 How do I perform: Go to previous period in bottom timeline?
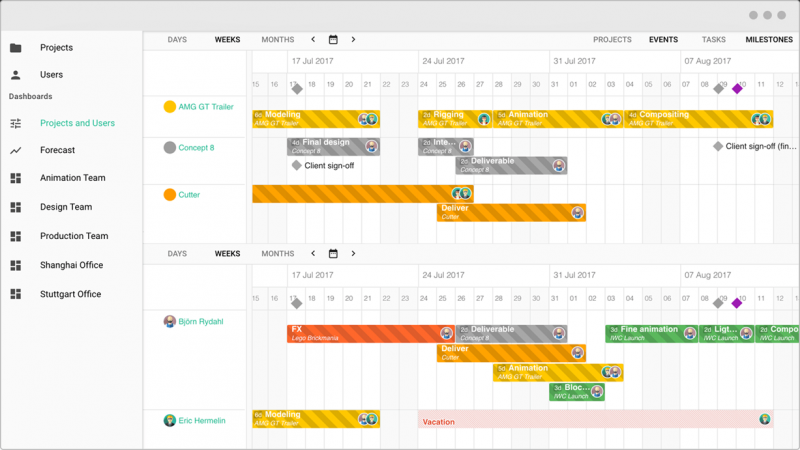(x=313, y=254)
